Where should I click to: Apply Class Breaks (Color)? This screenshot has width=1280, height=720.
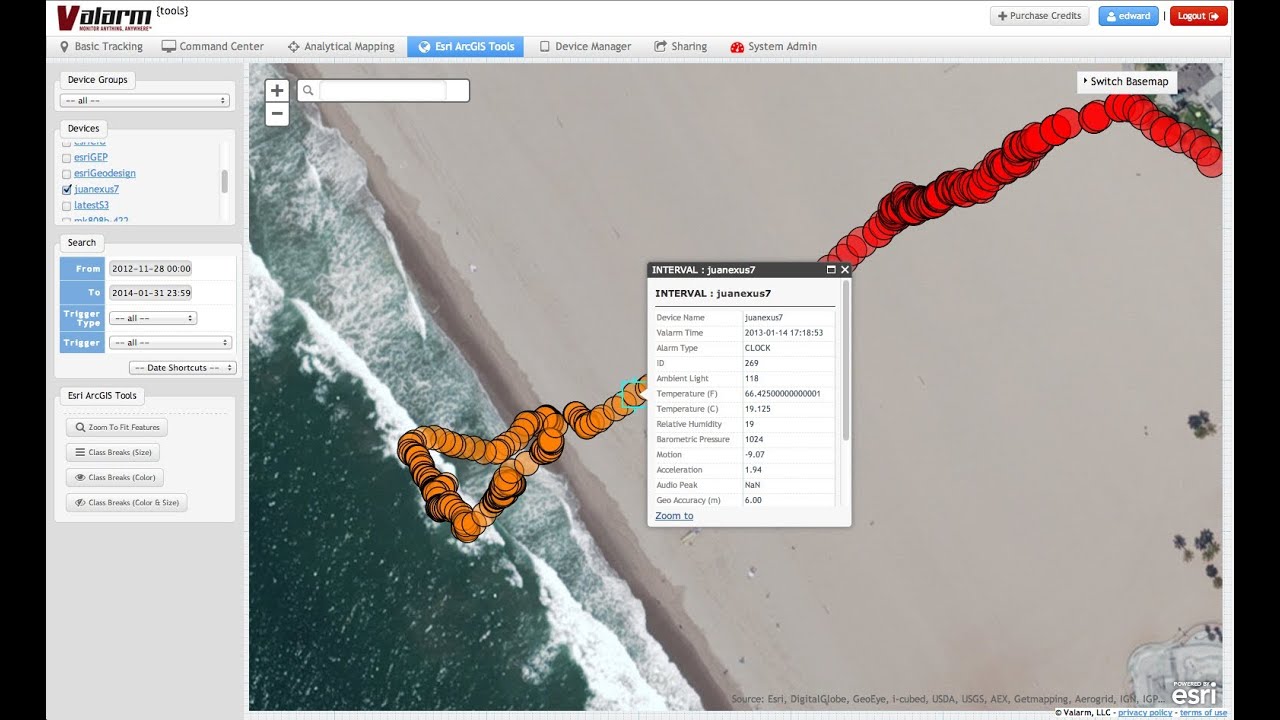(x=115, y=477)
